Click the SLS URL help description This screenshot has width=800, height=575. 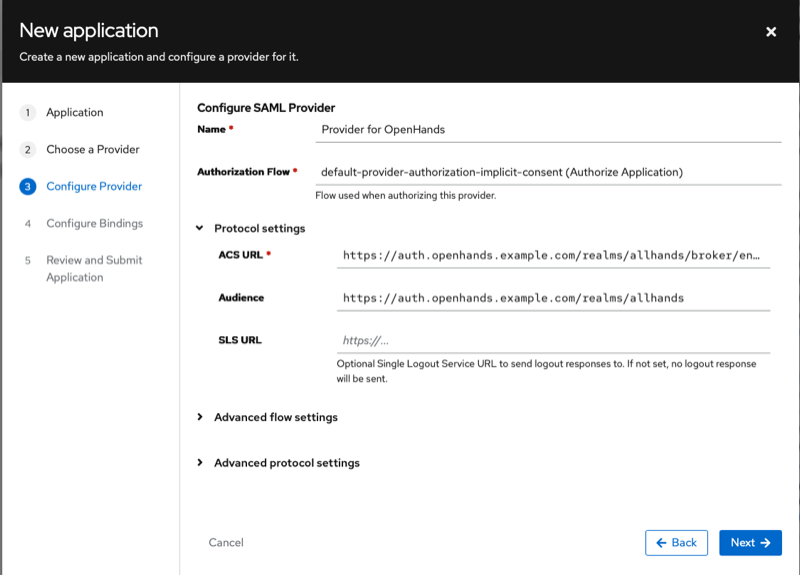point(546,371)
